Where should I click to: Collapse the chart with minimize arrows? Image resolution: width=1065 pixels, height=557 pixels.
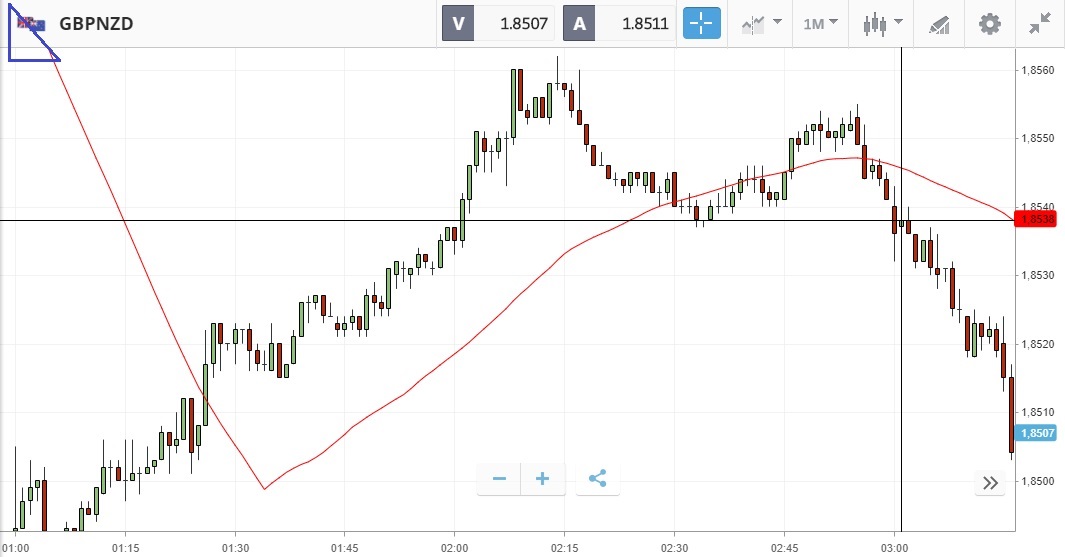(x=1040, y=23)
